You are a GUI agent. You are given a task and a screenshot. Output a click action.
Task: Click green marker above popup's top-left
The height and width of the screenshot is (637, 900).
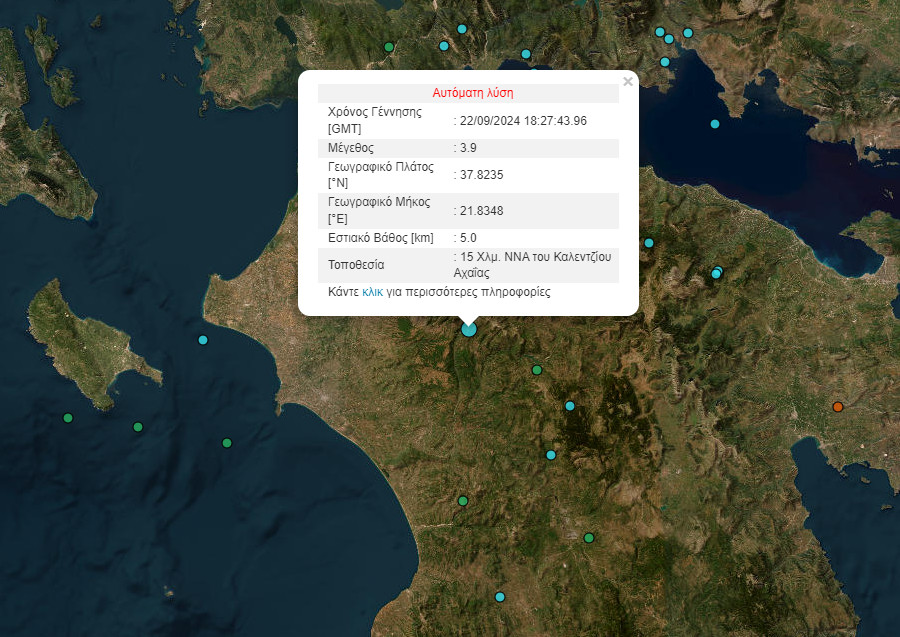389,47
